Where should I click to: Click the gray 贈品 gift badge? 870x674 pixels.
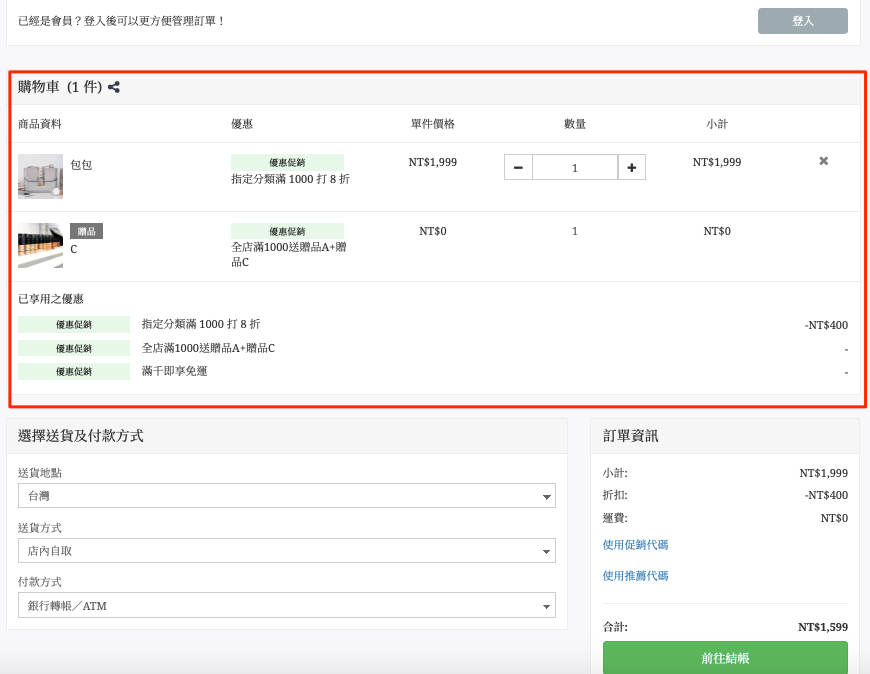(x=87, y=231)
